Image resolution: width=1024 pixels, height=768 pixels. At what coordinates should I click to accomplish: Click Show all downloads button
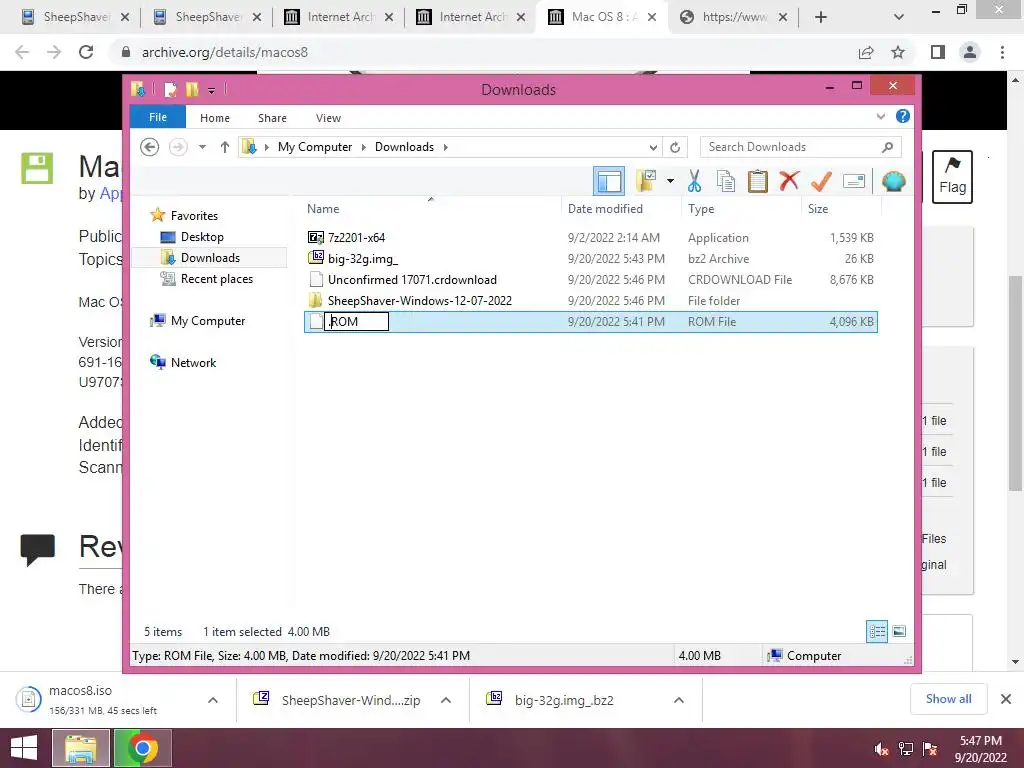coord(948,699)
